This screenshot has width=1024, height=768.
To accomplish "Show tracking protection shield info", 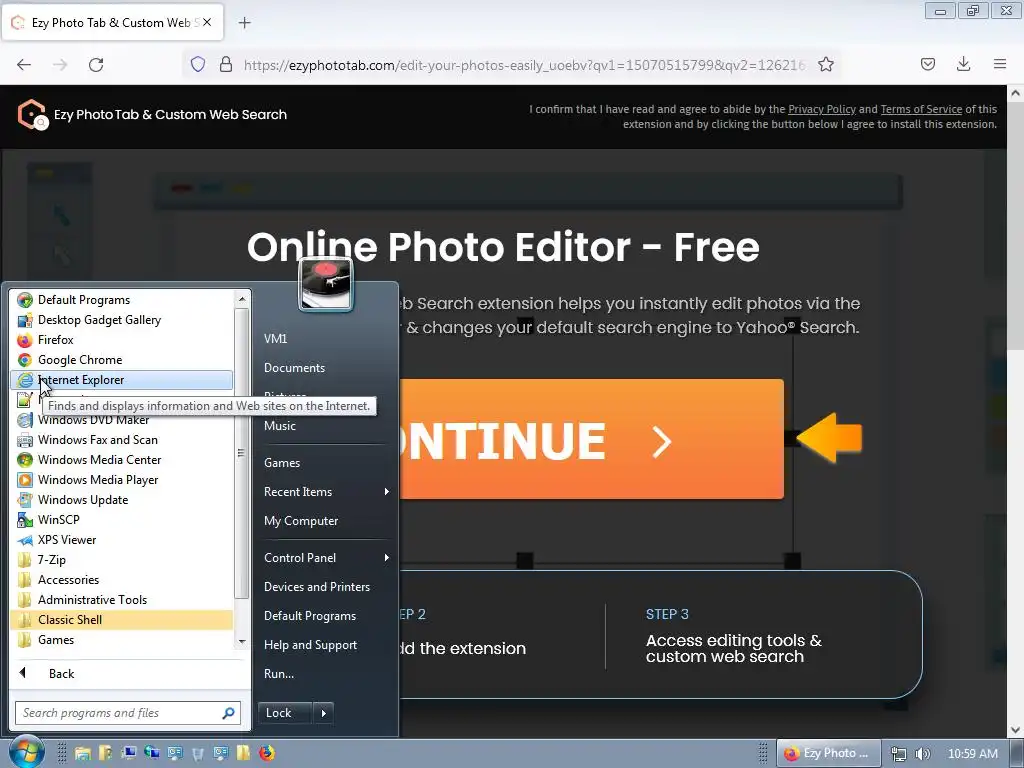I will 198,64.
